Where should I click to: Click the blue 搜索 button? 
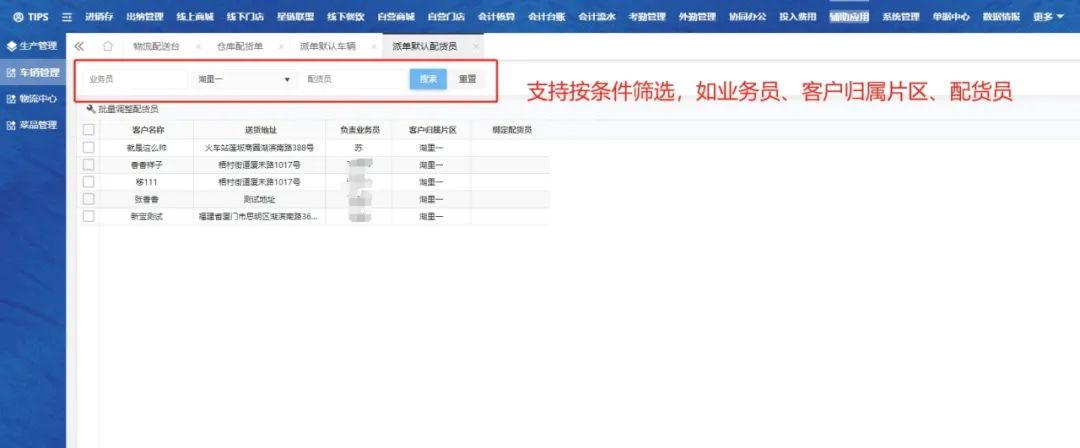428,79
